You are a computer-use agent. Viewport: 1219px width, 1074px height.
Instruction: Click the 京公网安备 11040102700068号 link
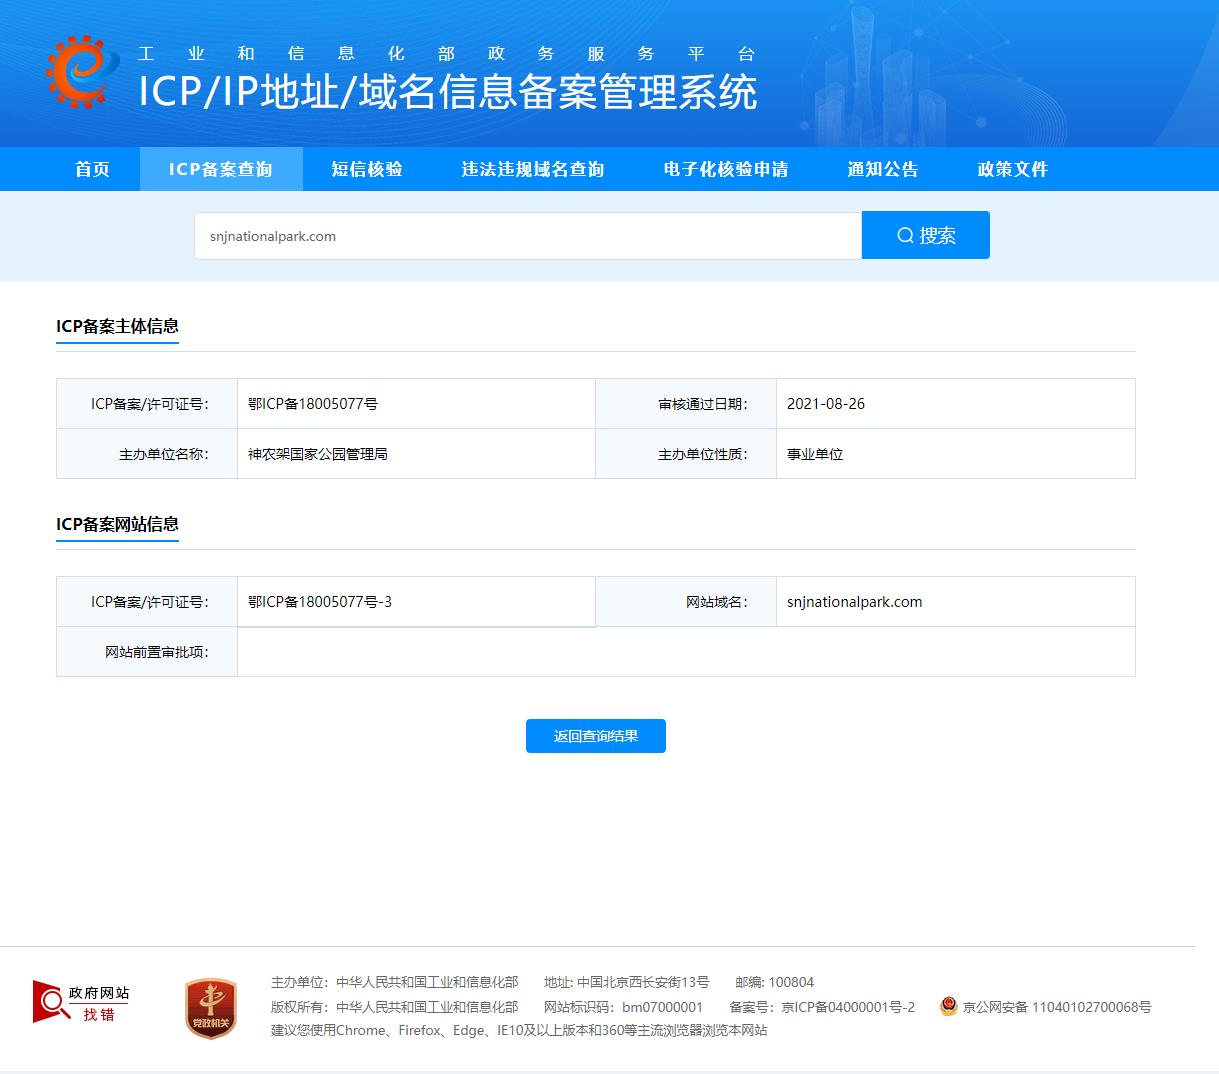coord(1056,1007)
